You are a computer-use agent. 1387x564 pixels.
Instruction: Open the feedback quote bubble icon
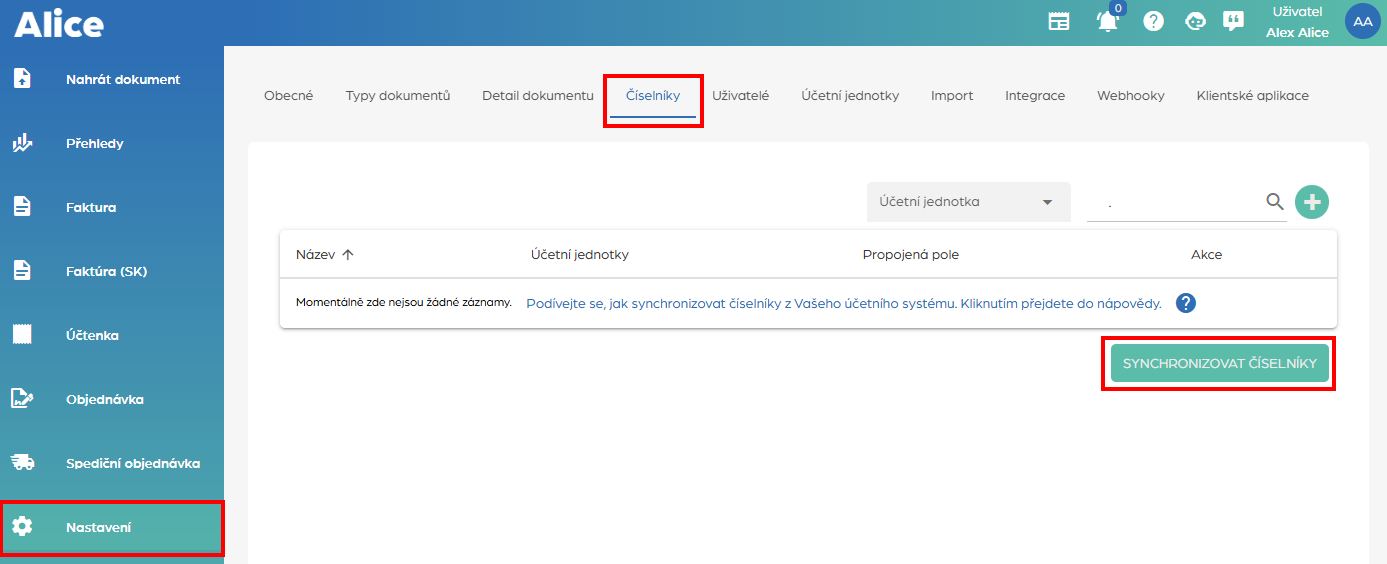click(x=1234, y=21)
